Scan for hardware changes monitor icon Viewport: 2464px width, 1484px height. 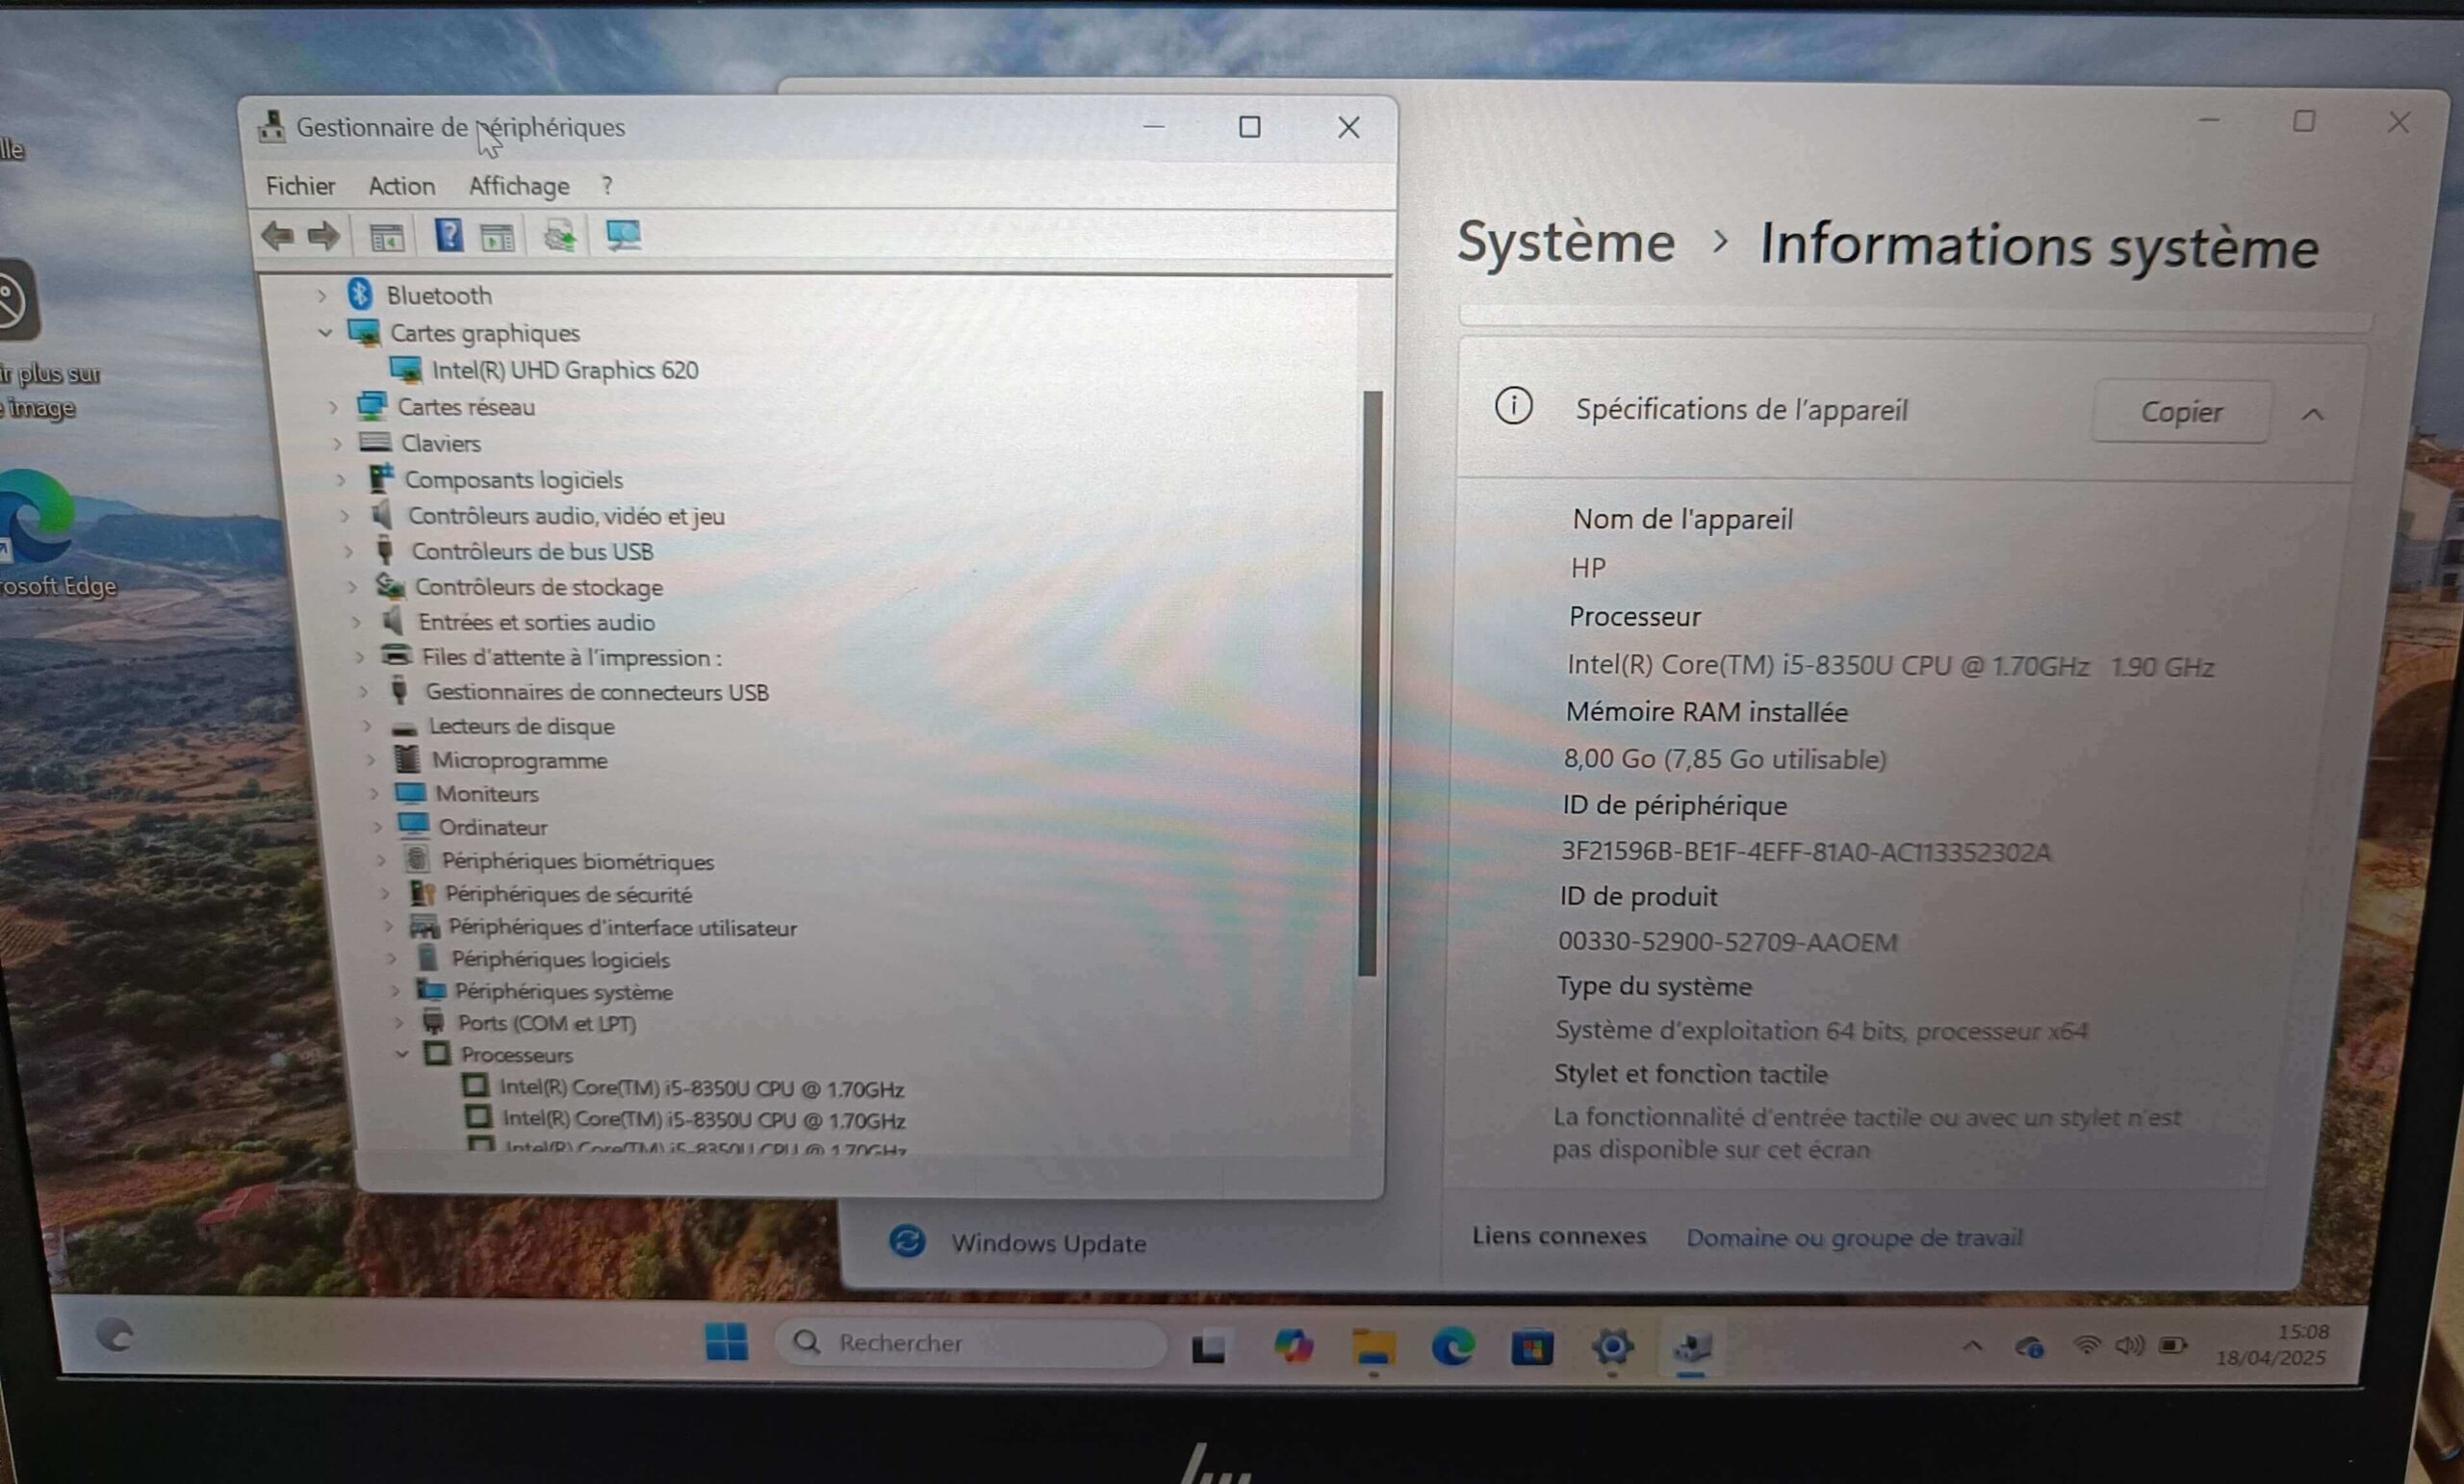click(623, 235)
